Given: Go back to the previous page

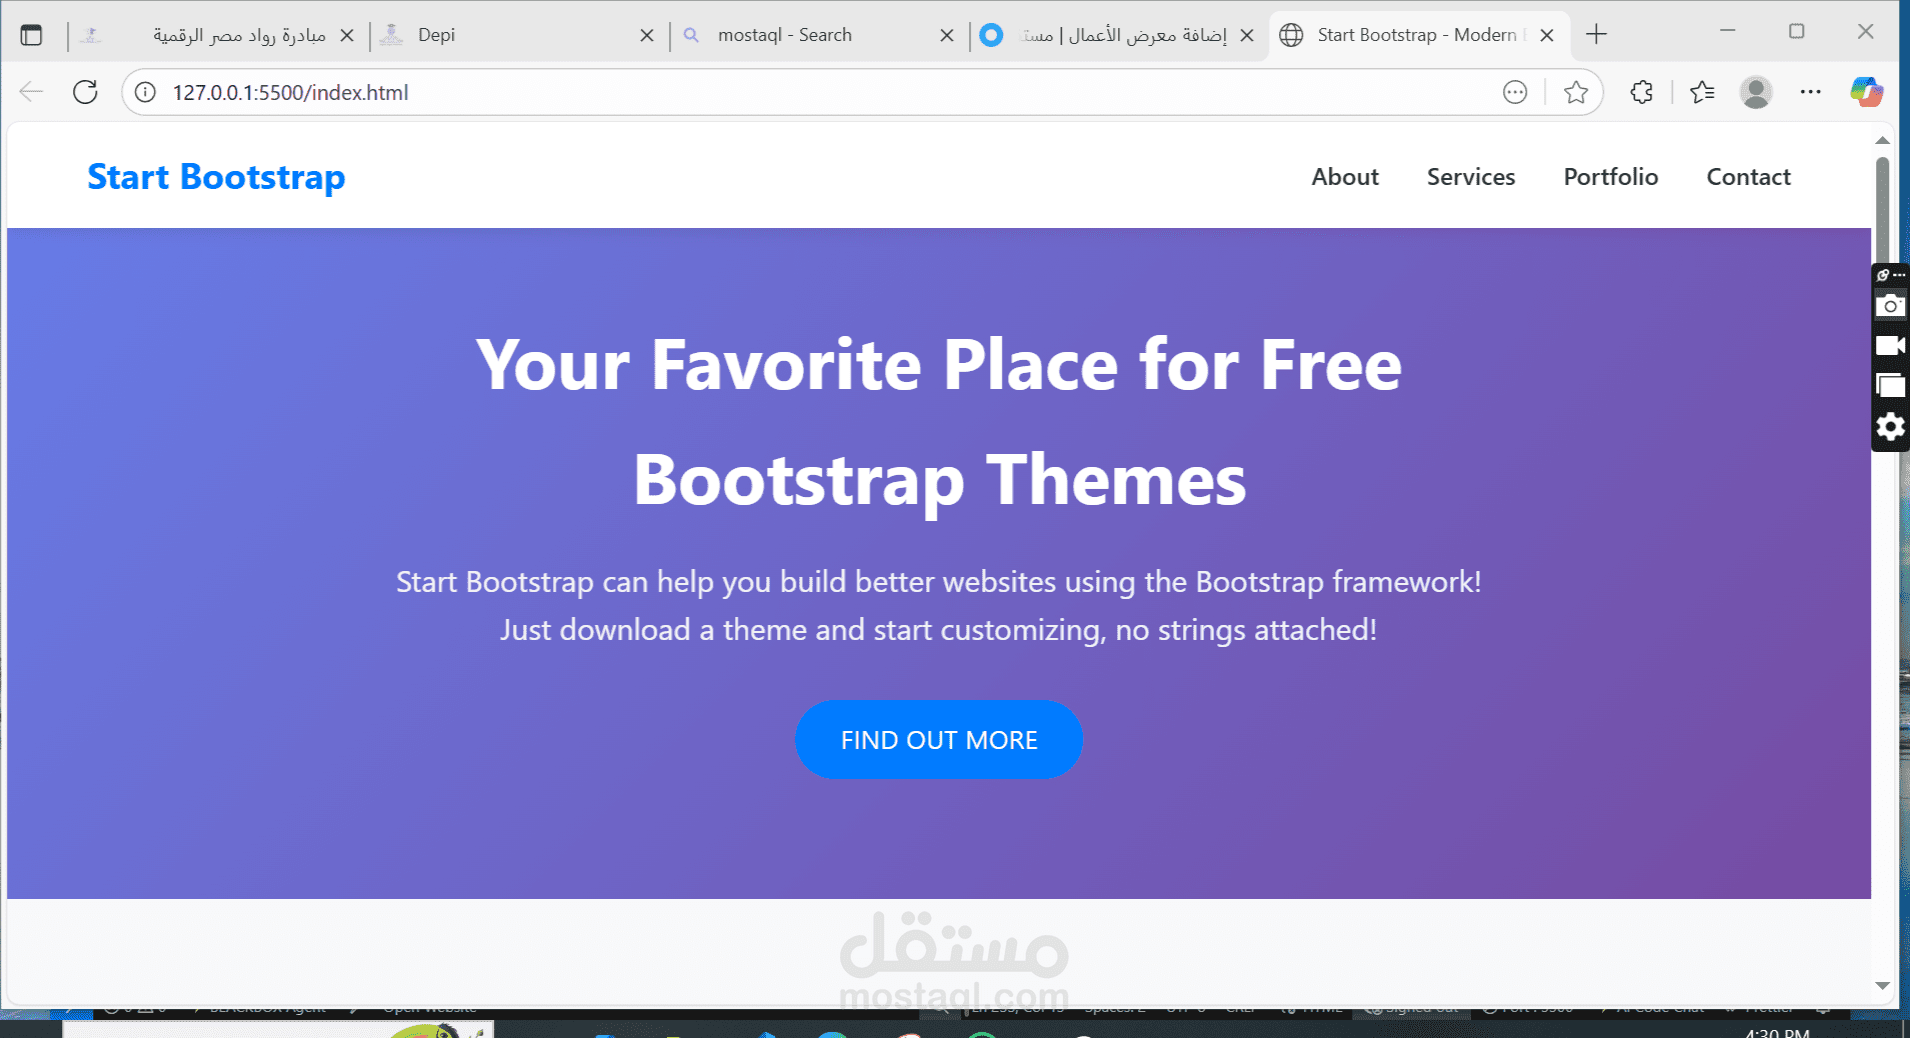Looking at the screenshot, I should pyautogui.click(x=31, y=92).
